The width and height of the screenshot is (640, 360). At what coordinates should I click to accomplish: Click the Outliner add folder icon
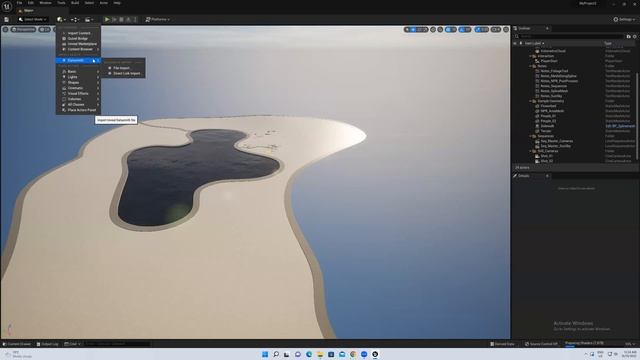point(629,36)
